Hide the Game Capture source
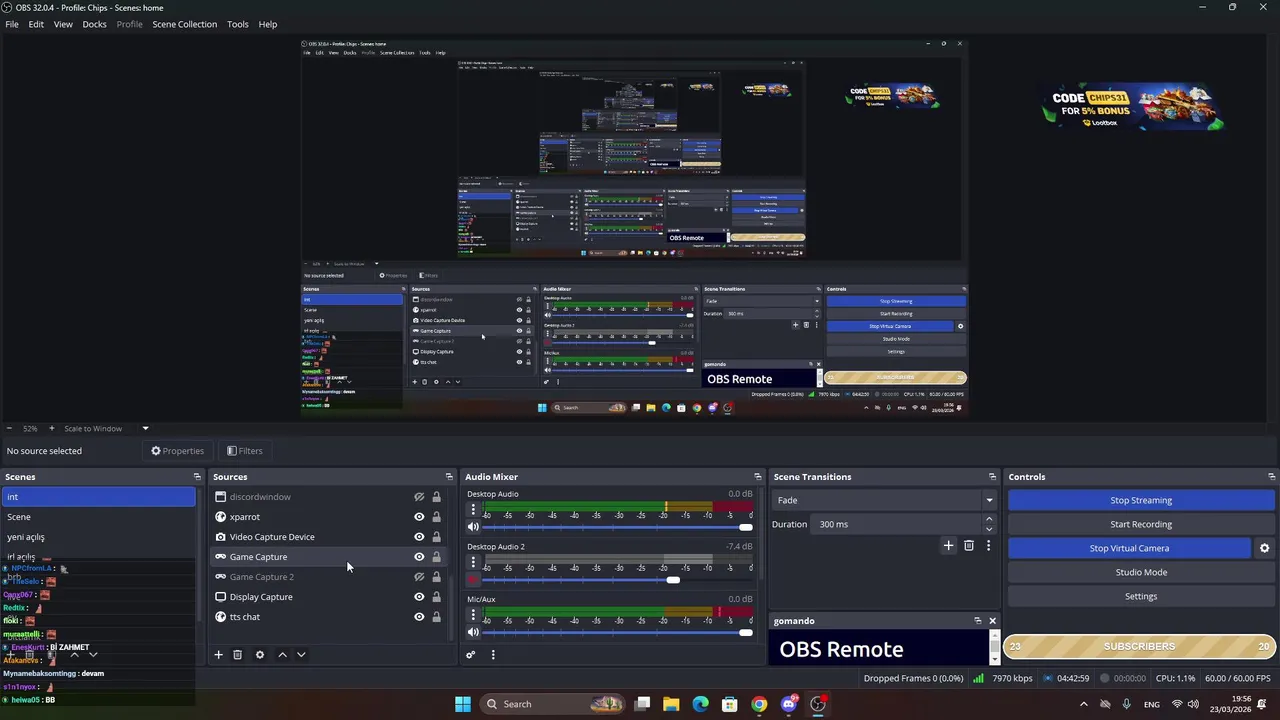Screen dimensions: 1280x720 (x=419, y=557)
